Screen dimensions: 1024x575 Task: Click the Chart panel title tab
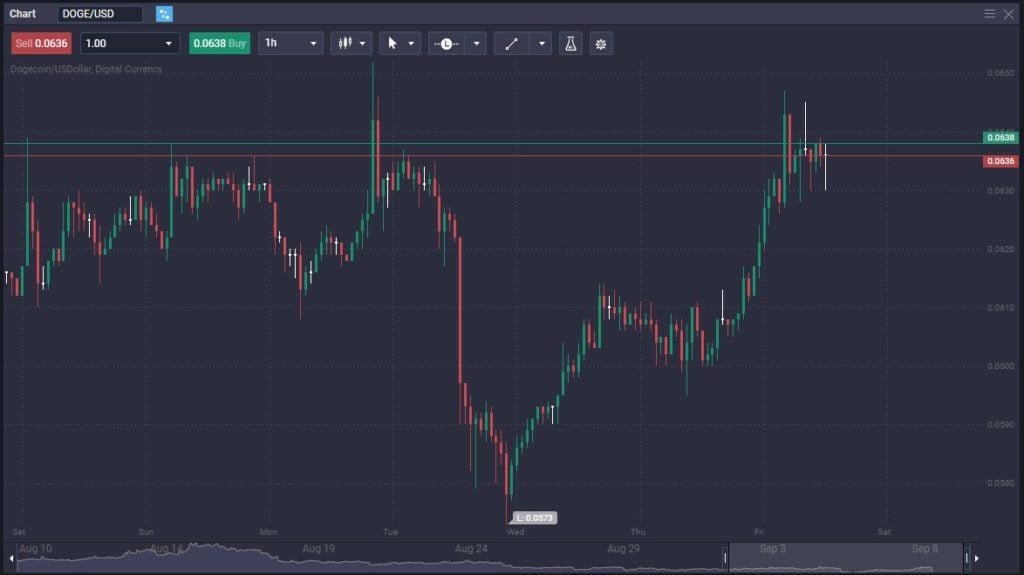tap(23, 14)
